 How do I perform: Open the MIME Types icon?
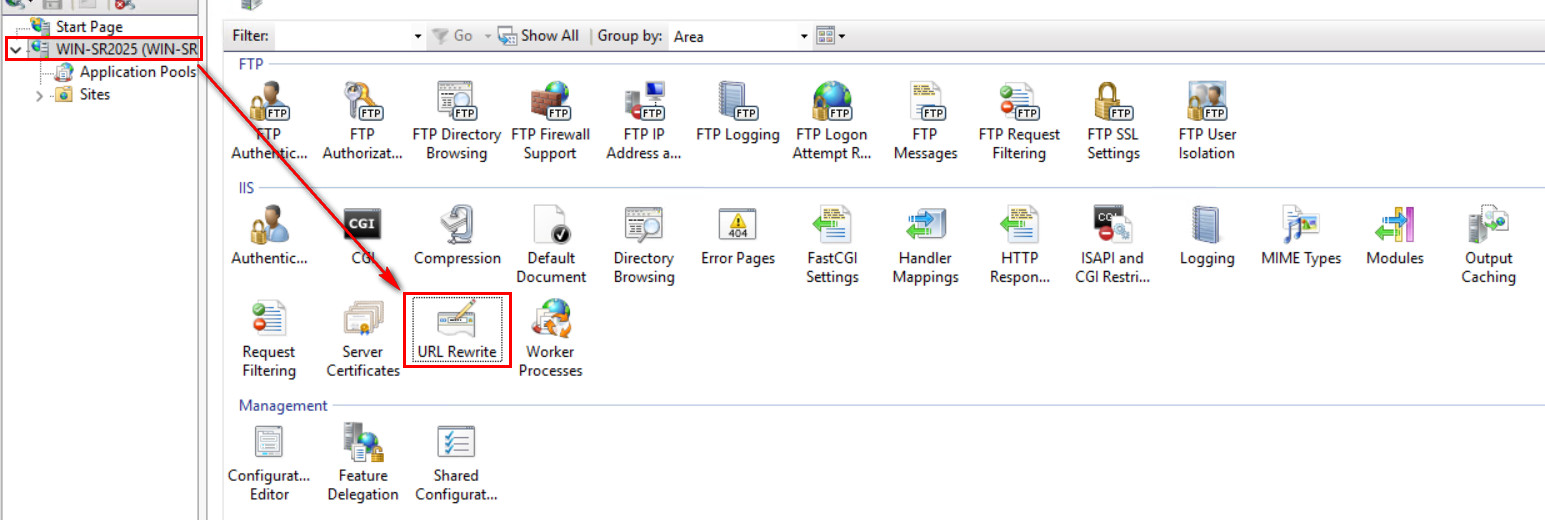[1301, 237]
